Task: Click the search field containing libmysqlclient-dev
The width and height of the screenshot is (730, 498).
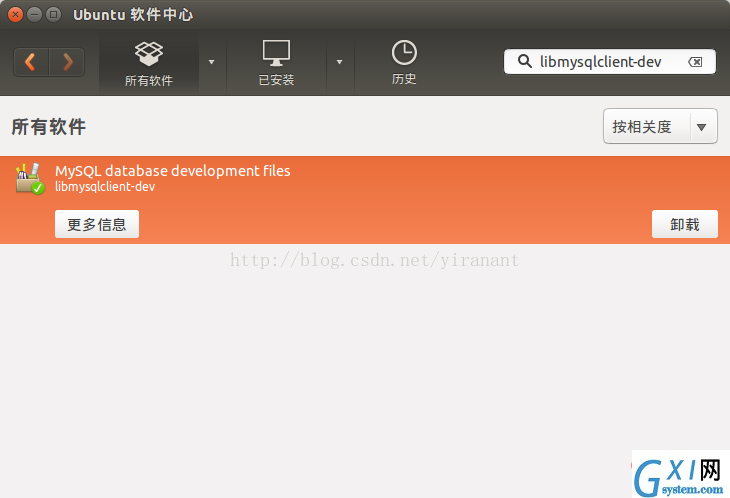Action: pyautogui.click(x=609, y=61)
